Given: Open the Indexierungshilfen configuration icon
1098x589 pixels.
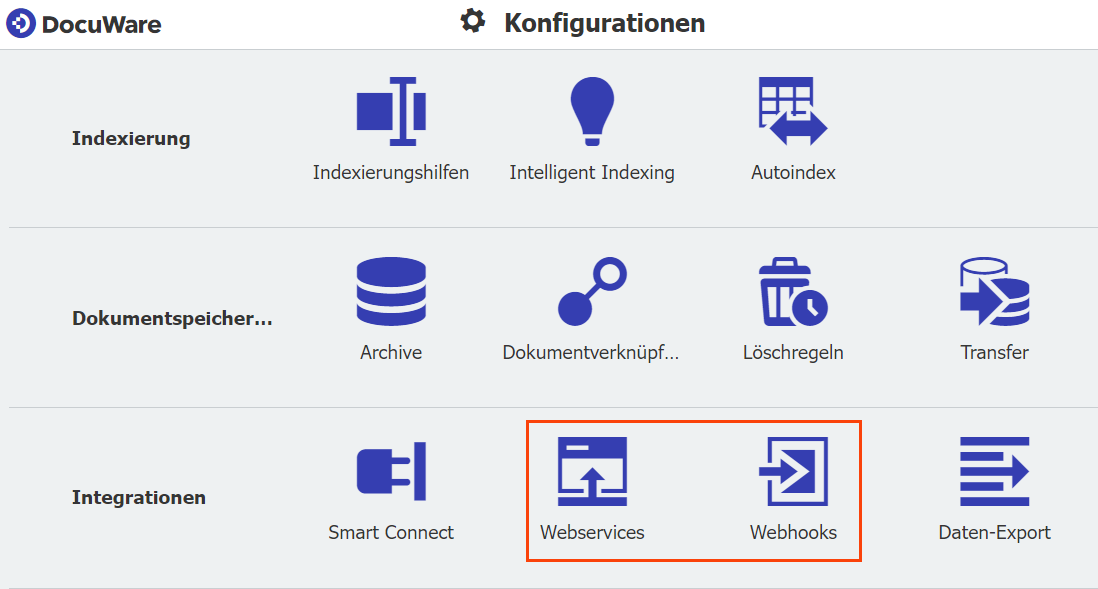Looking at the screenshot, I should pyautogui.click(x=391, y=111).
